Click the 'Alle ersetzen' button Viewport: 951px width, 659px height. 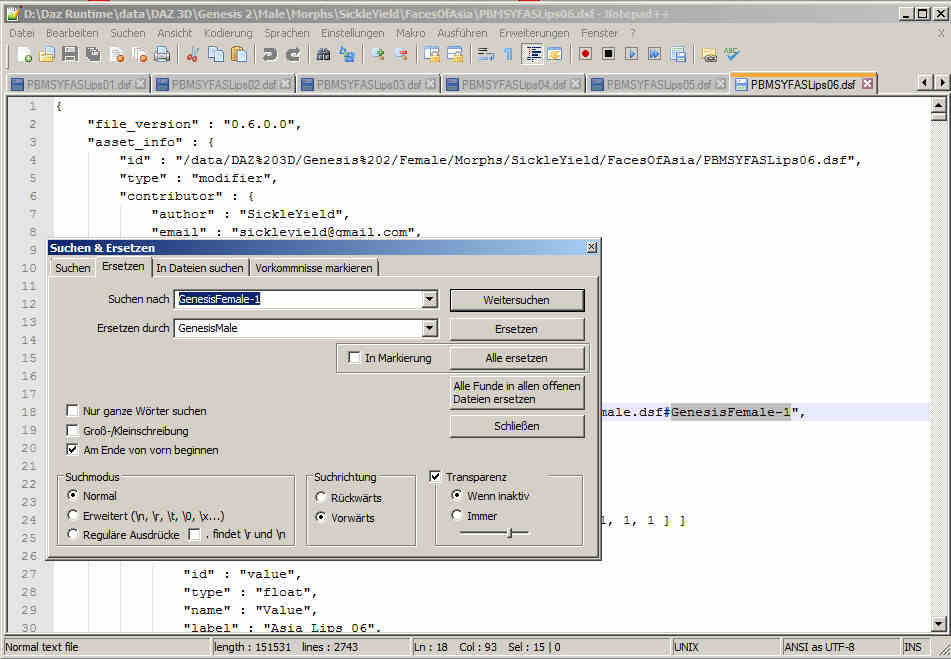coord(517,358)
